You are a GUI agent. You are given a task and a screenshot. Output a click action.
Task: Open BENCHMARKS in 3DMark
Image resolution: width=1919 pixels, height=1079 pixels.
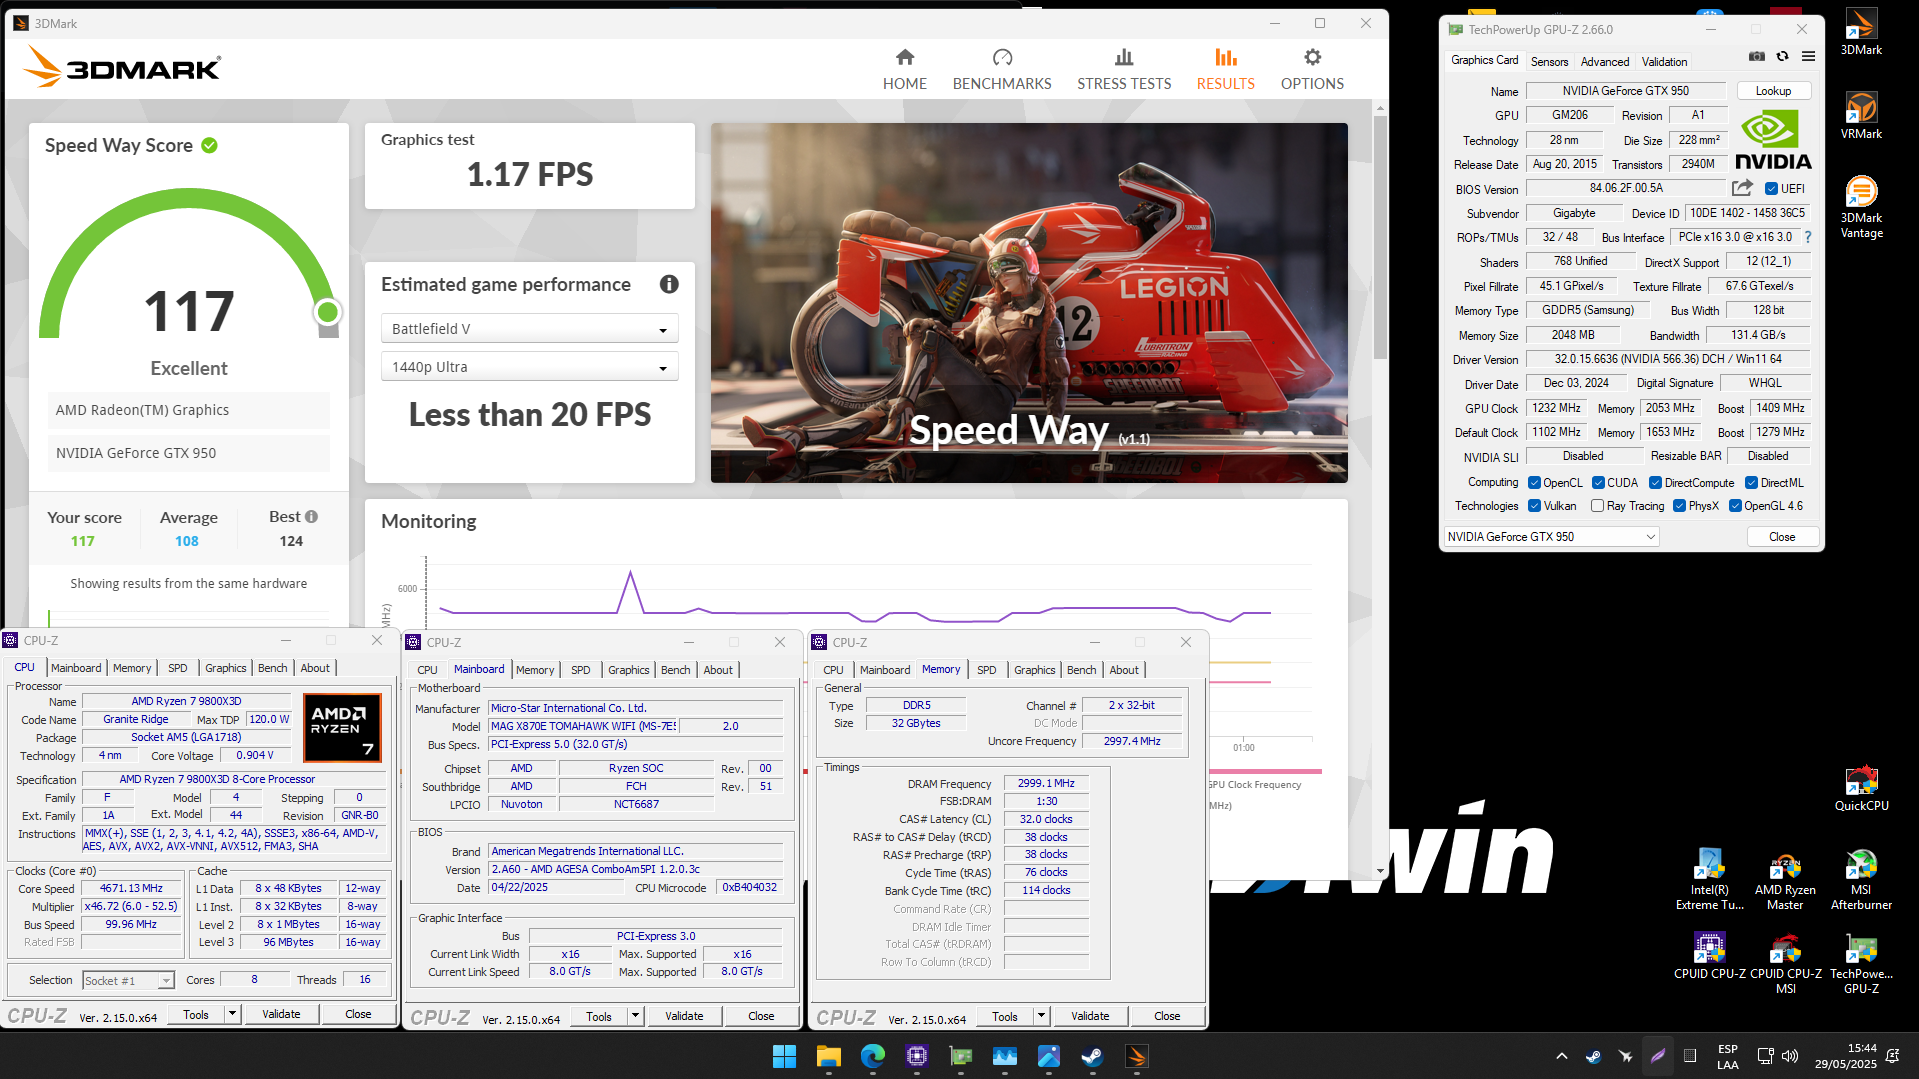point(1002,69)
